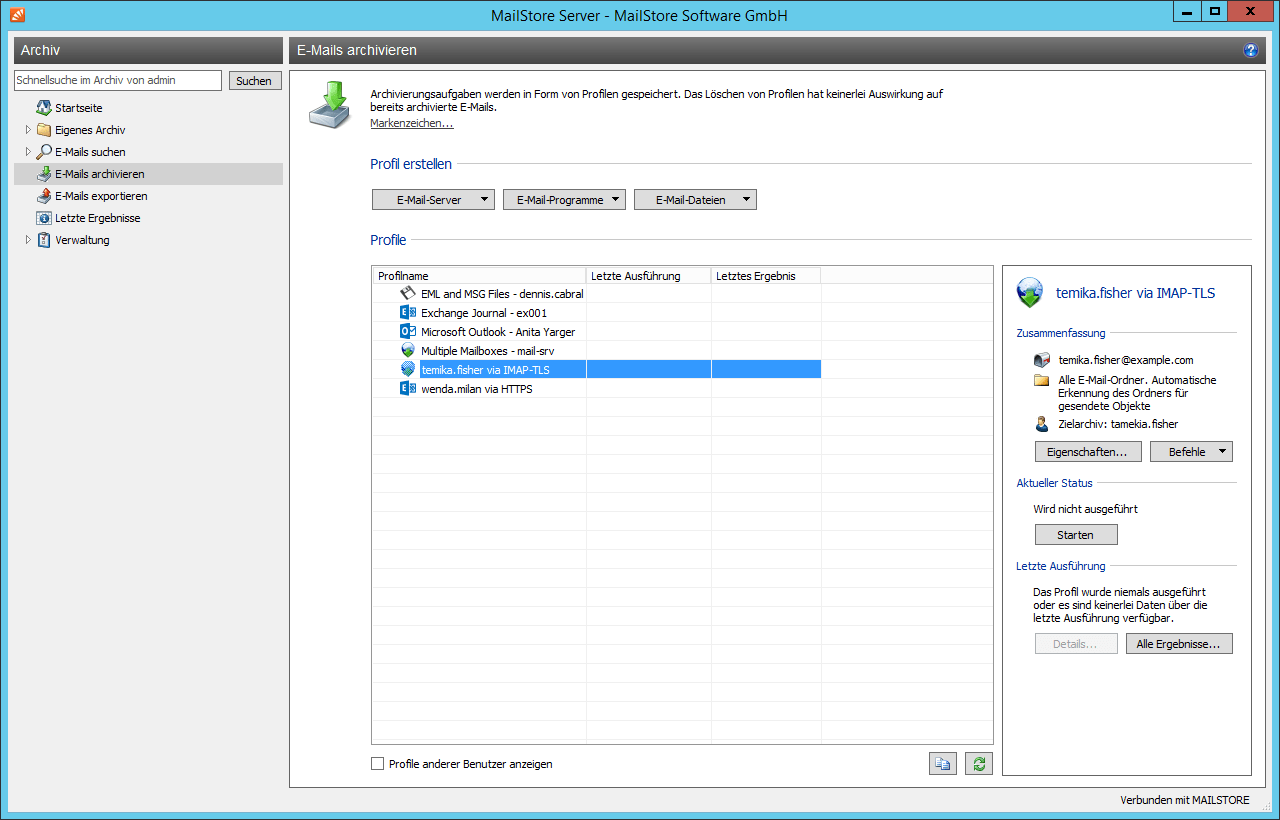
Task: Click Starten to run the profile
Action: 1076,535
